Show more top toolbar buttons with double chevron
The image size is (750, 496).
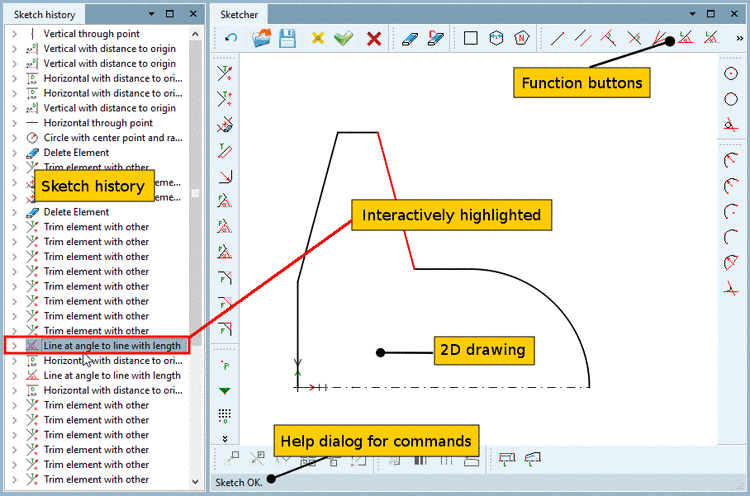[x=739, y=38]
